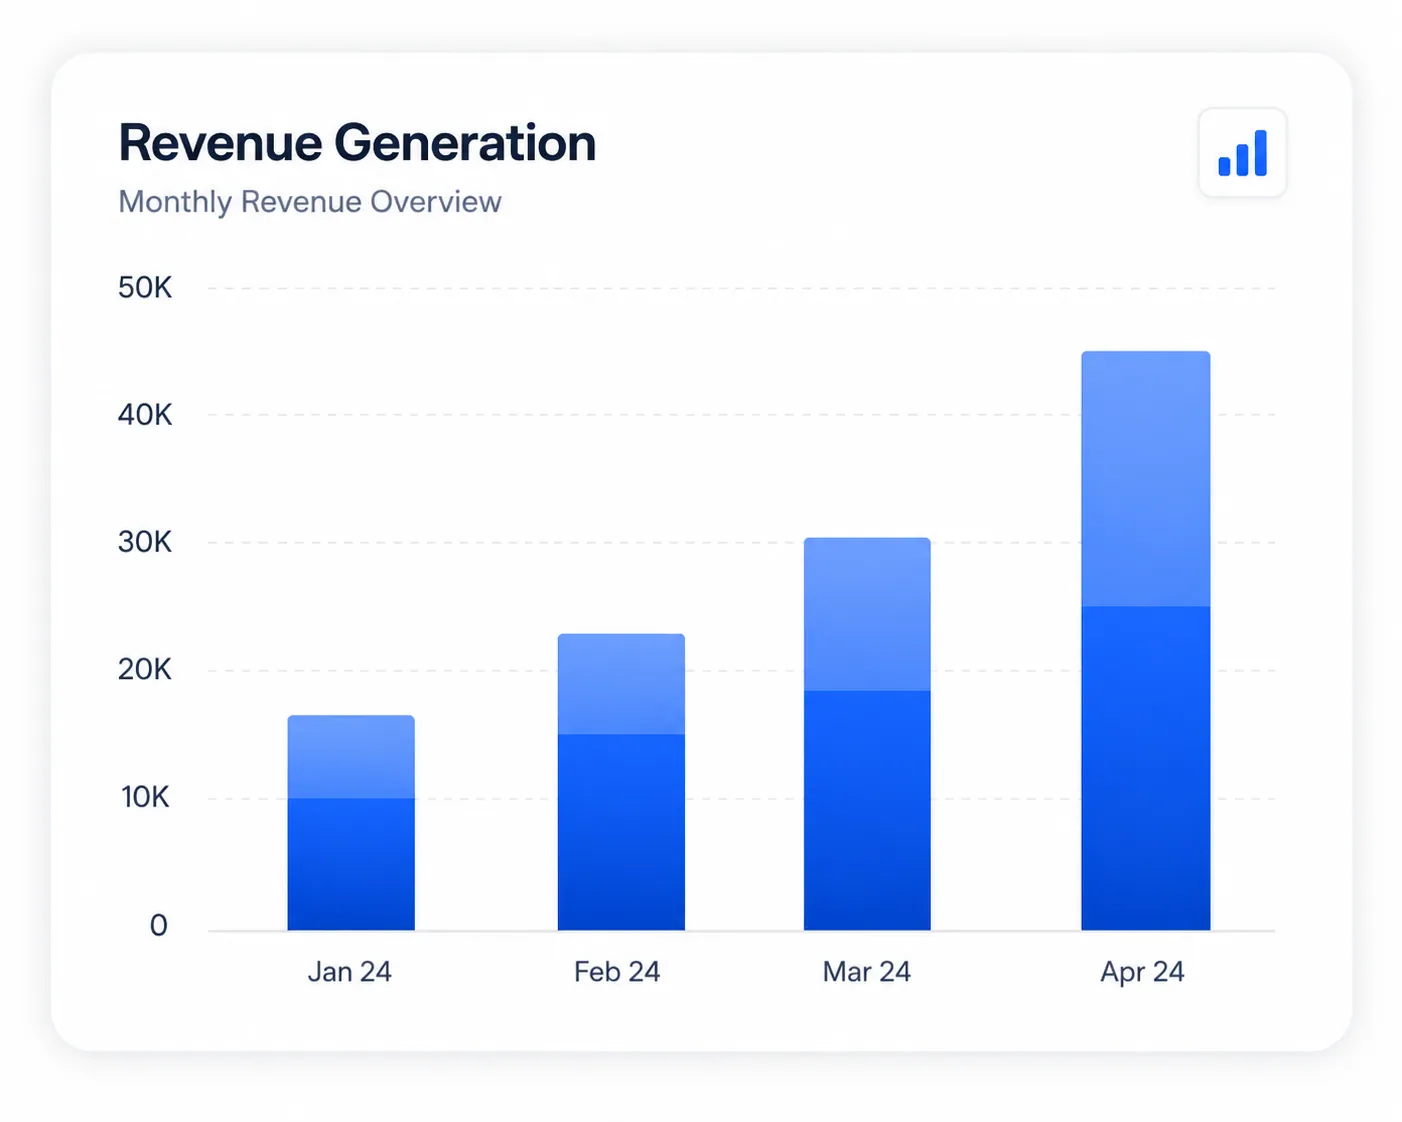Click the bar chart icon button
Image resolution: width=1402 pixels, height=1122 pixels.
click(1242, 153)
